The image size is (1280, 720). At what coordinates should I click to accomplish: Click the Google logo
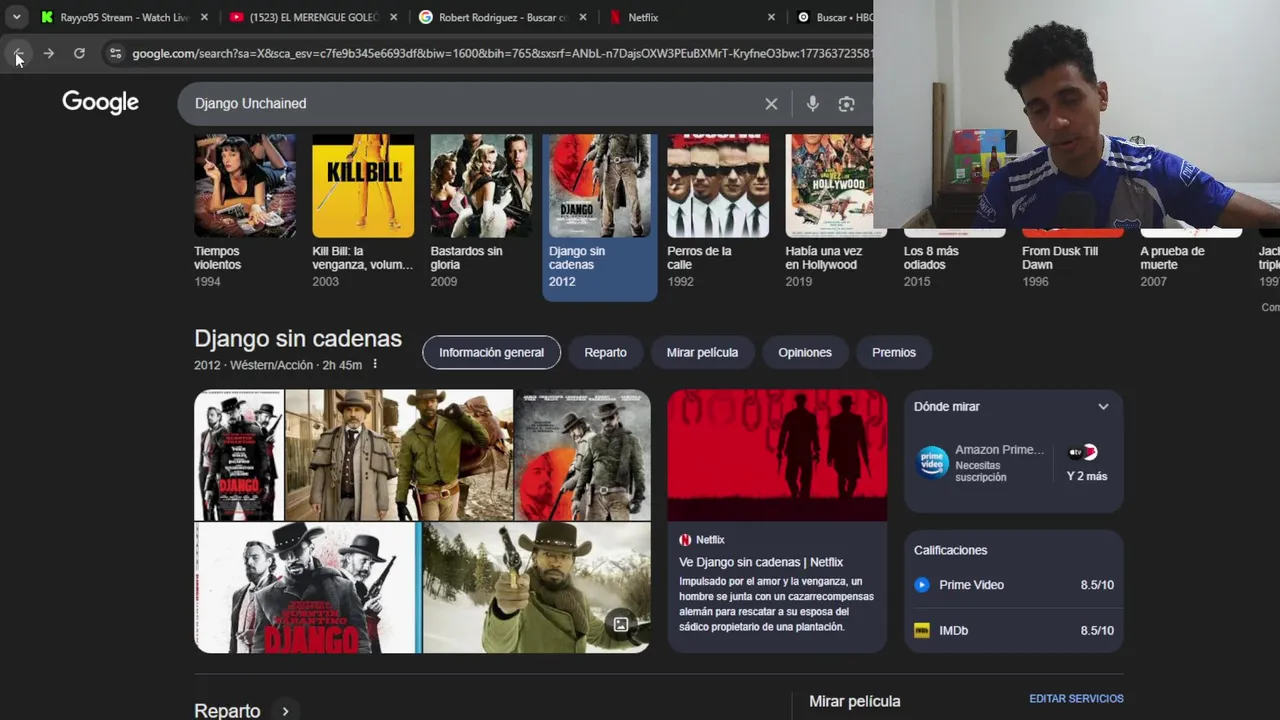click(x=100, y=102)
